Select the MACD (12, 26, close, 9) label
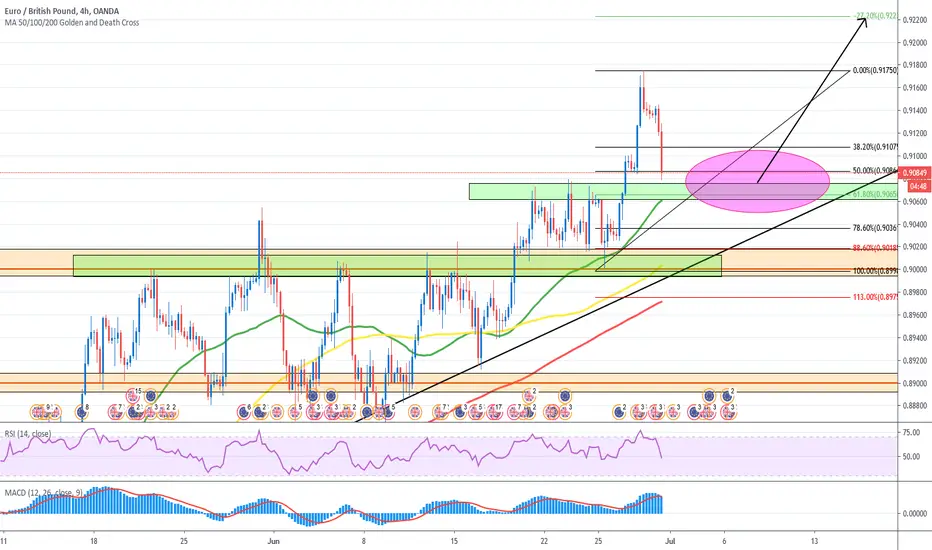Viewport: 932px width, 550px height. (45, 493)
